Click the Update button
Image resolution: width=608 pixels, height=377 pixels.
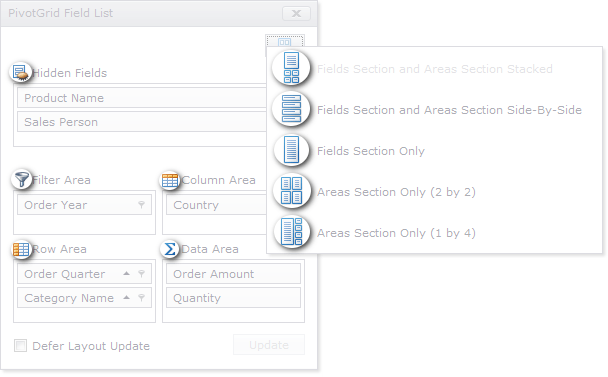point(269,344)
